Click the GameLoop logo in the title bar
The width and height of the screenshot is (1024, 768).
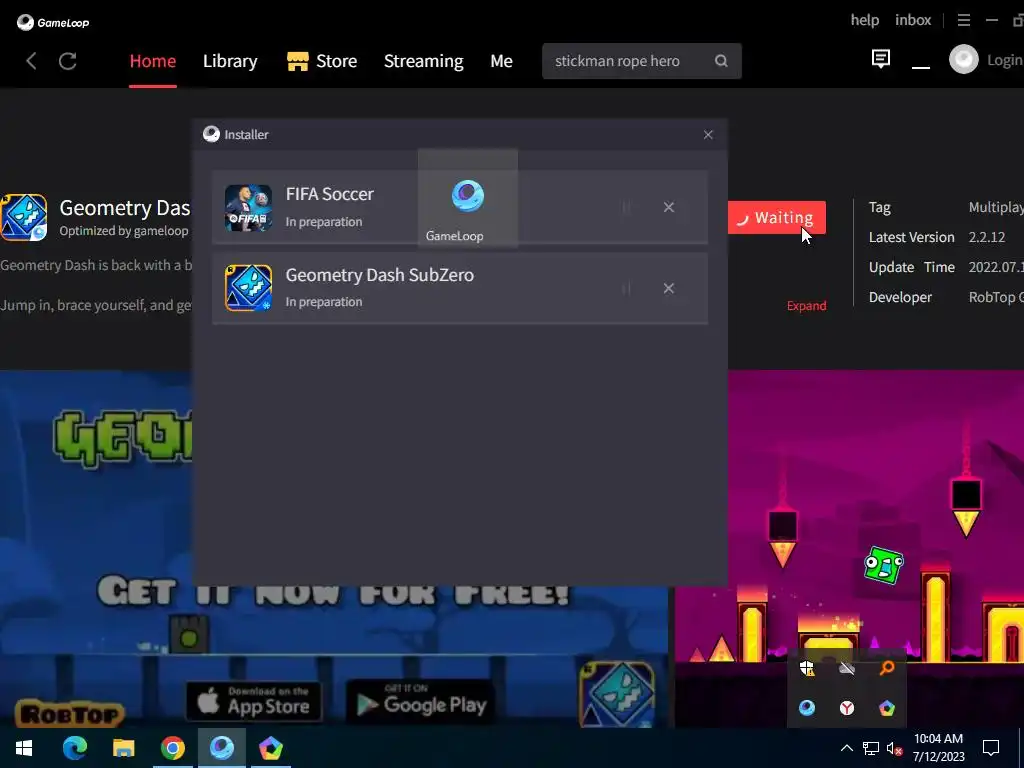click(x=53, y=23)
